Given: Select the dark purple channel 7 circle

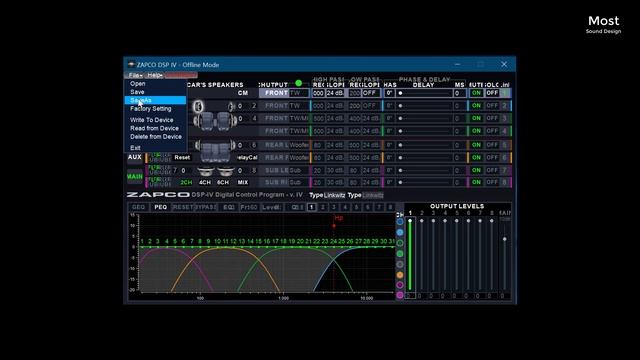Looking at the screenshot, I should pyautogui.click(x=400, y=285).
